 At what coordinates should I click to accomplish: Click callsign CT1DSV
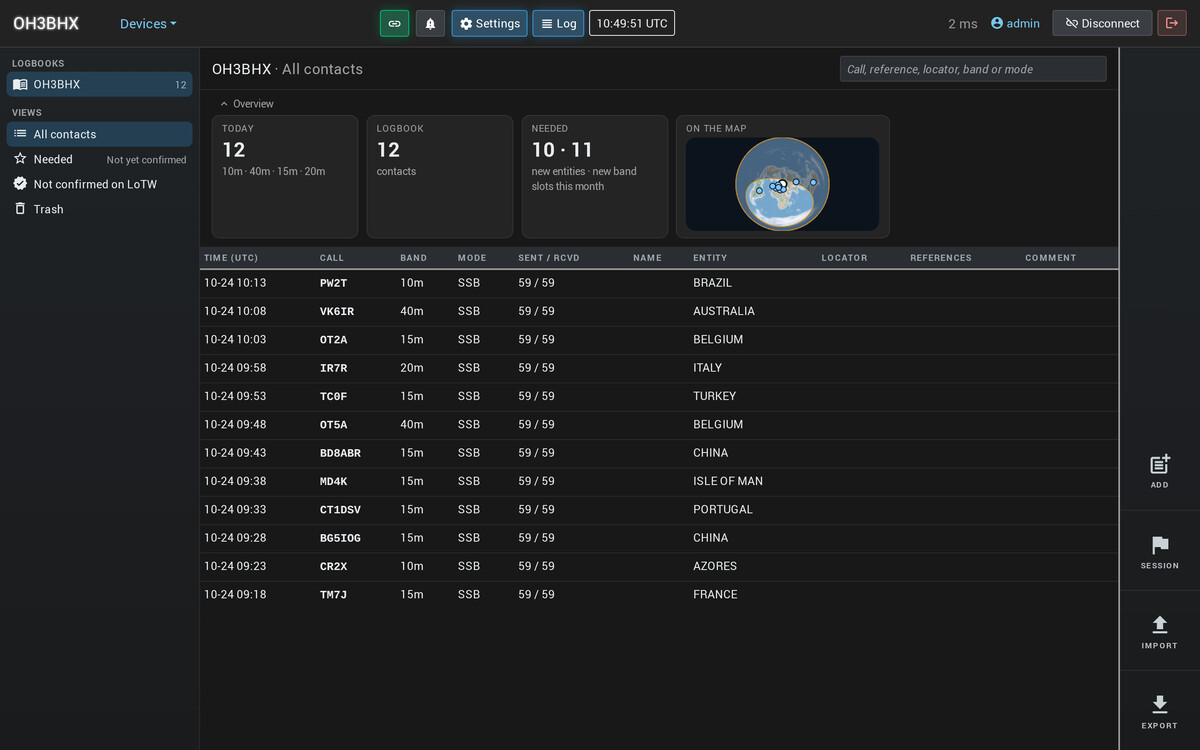(x=340, y=510)
